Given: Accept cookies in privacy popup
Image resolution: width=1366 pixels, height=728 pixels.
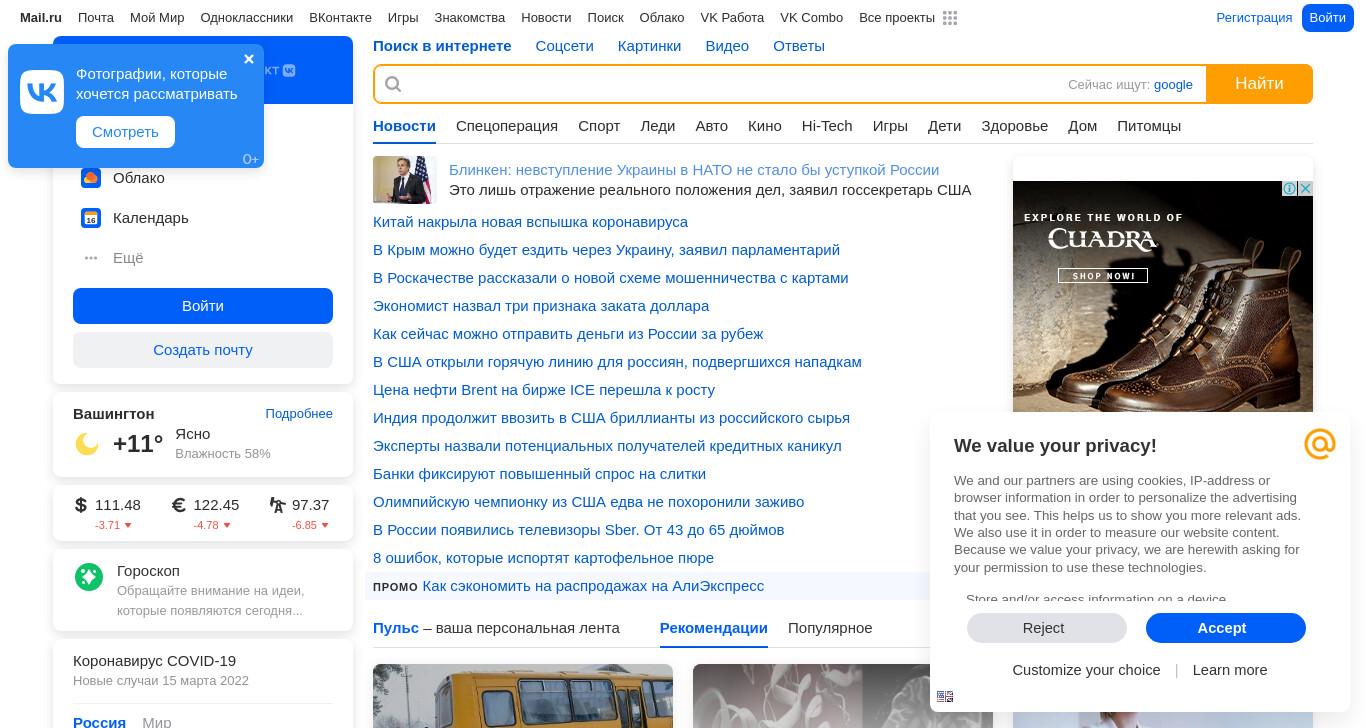Looking at the screenshot, I should click(x=1226, y=628).
